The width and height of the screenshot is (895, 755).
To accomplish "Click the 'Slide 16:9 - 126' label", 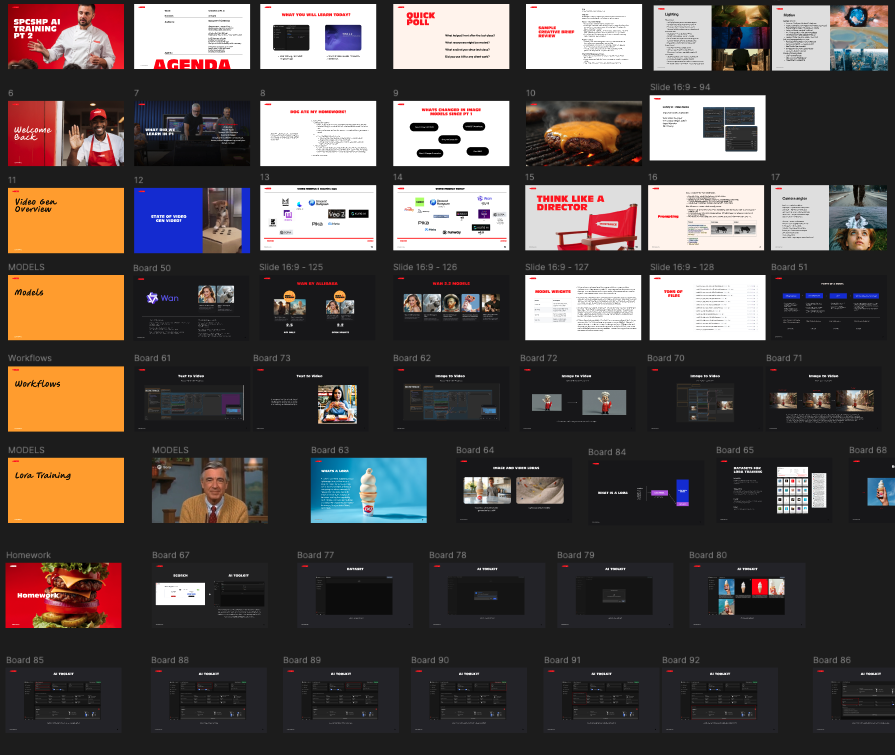I will pos(425,267).
